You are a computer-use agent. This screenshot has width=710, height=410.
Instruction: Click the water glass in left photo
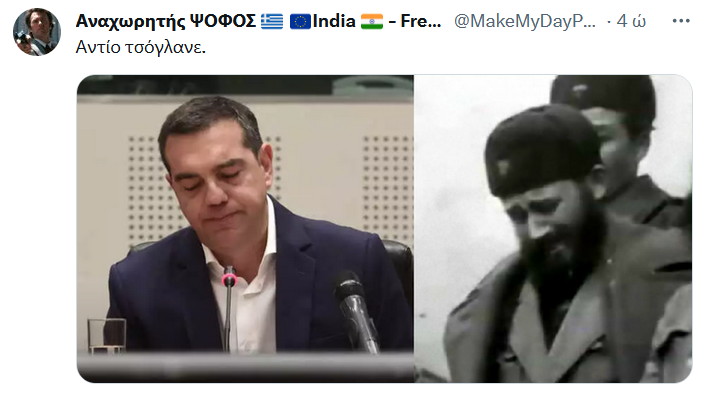[106, 335]
